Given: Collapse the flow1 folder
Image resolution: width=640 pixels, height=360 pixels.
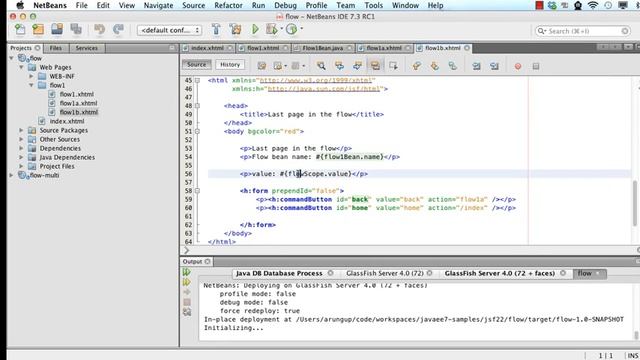Looking at the screenshot, I should 31,85.
